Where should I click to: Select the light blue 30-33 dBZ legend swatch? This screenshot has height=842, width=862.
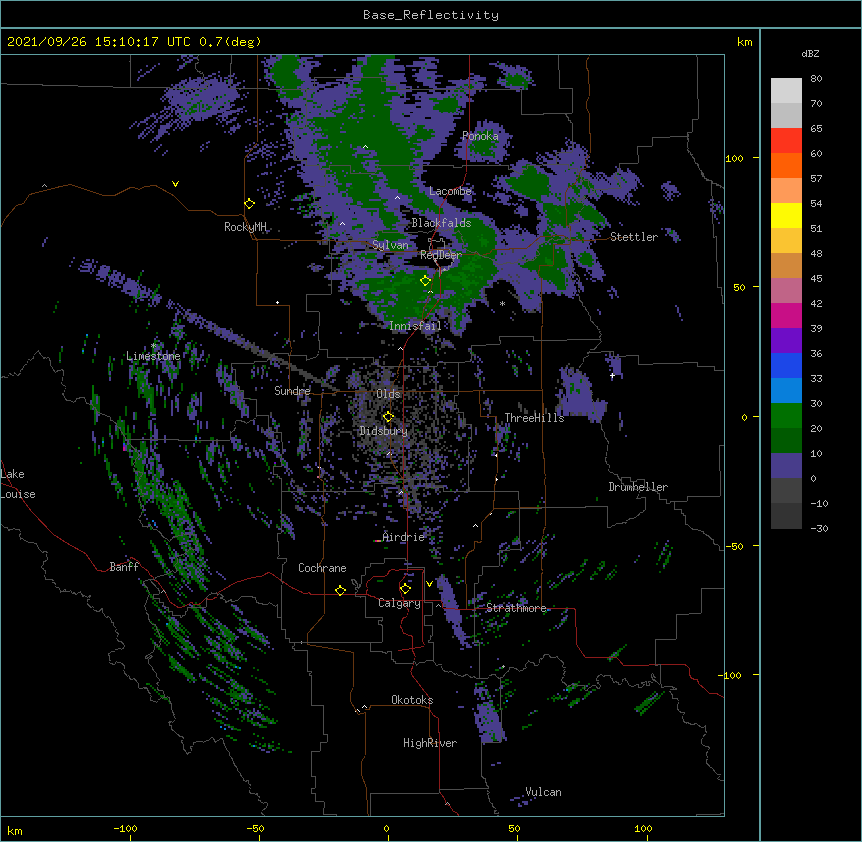click(786, 391)
